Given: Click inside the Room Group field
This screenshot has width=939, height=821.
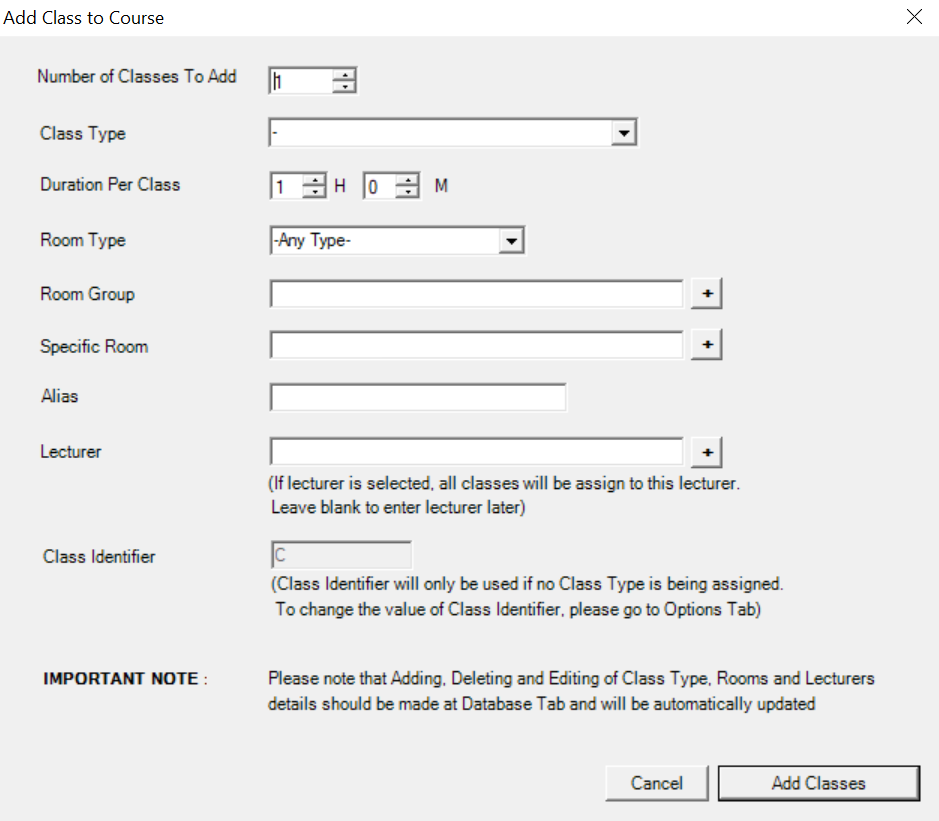Looking at the screenshot, I should [476, 294].
